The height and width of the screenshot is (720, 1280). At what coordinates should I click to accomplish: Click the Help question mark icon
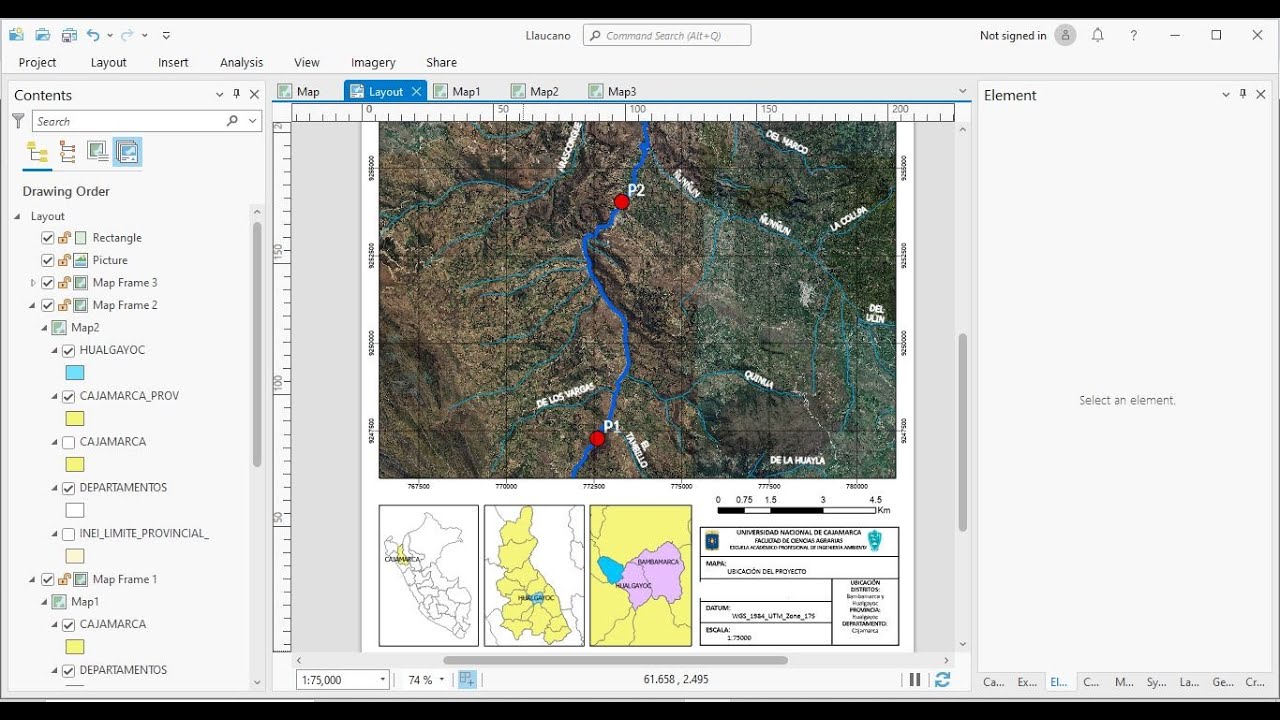click(x=1133, y=35)
